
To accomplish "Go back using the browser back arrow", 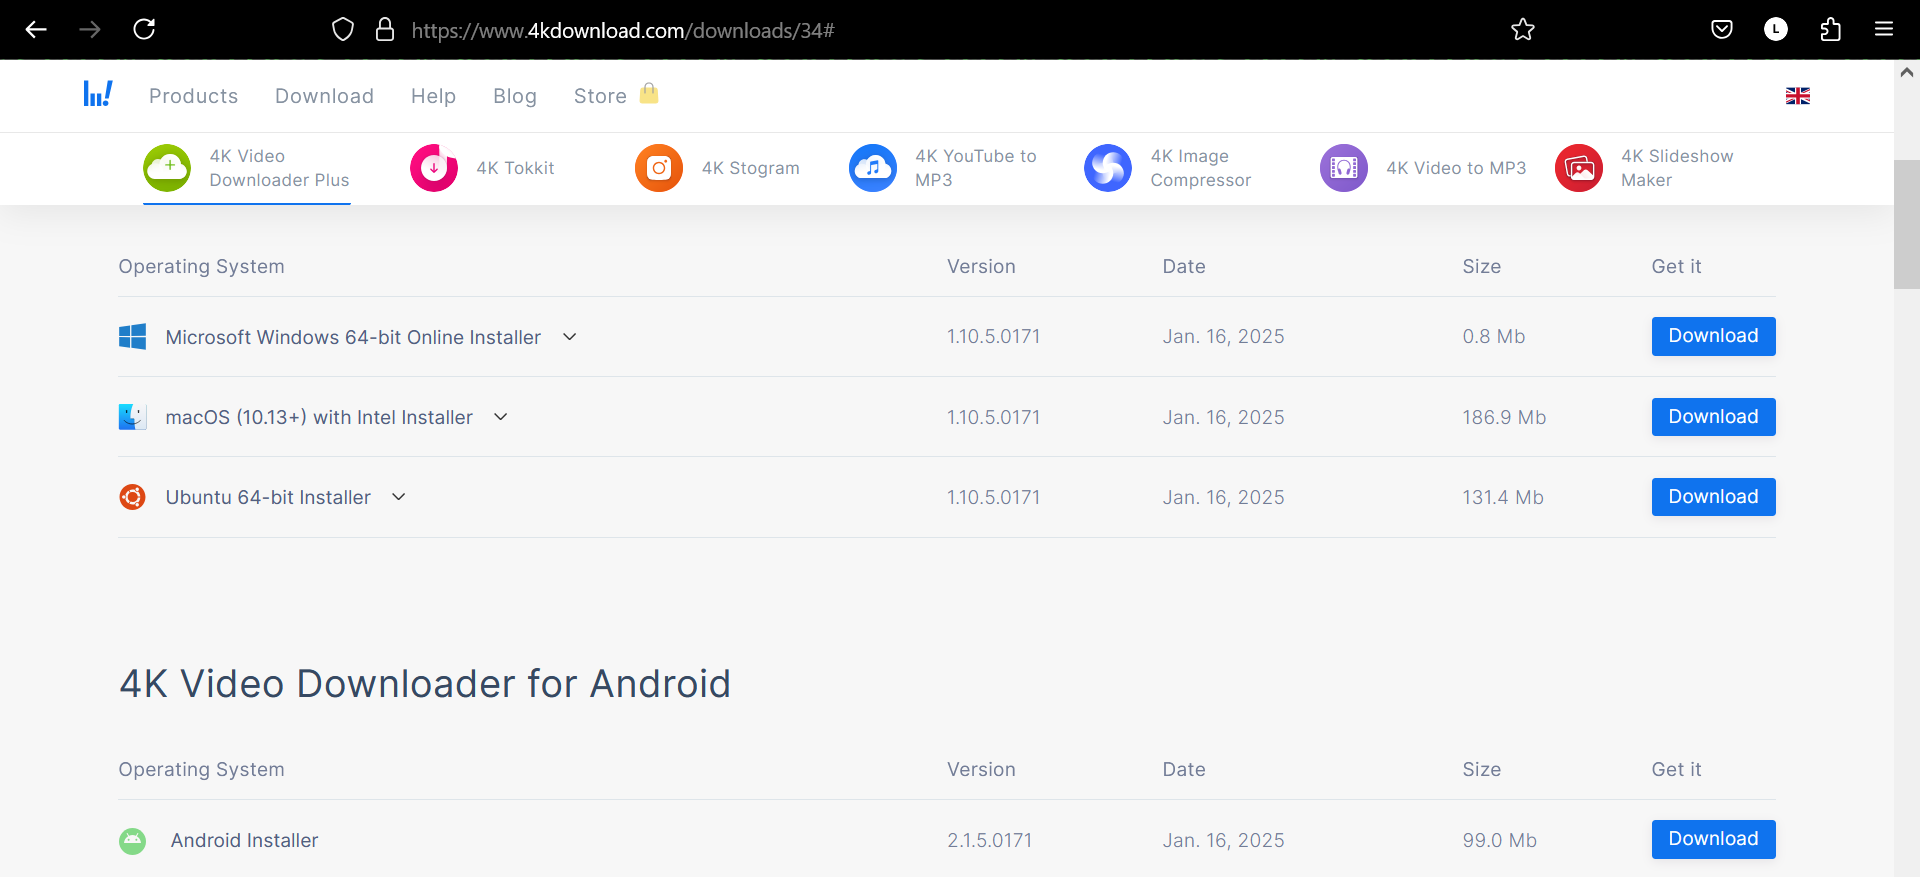I will coord(36,30).
